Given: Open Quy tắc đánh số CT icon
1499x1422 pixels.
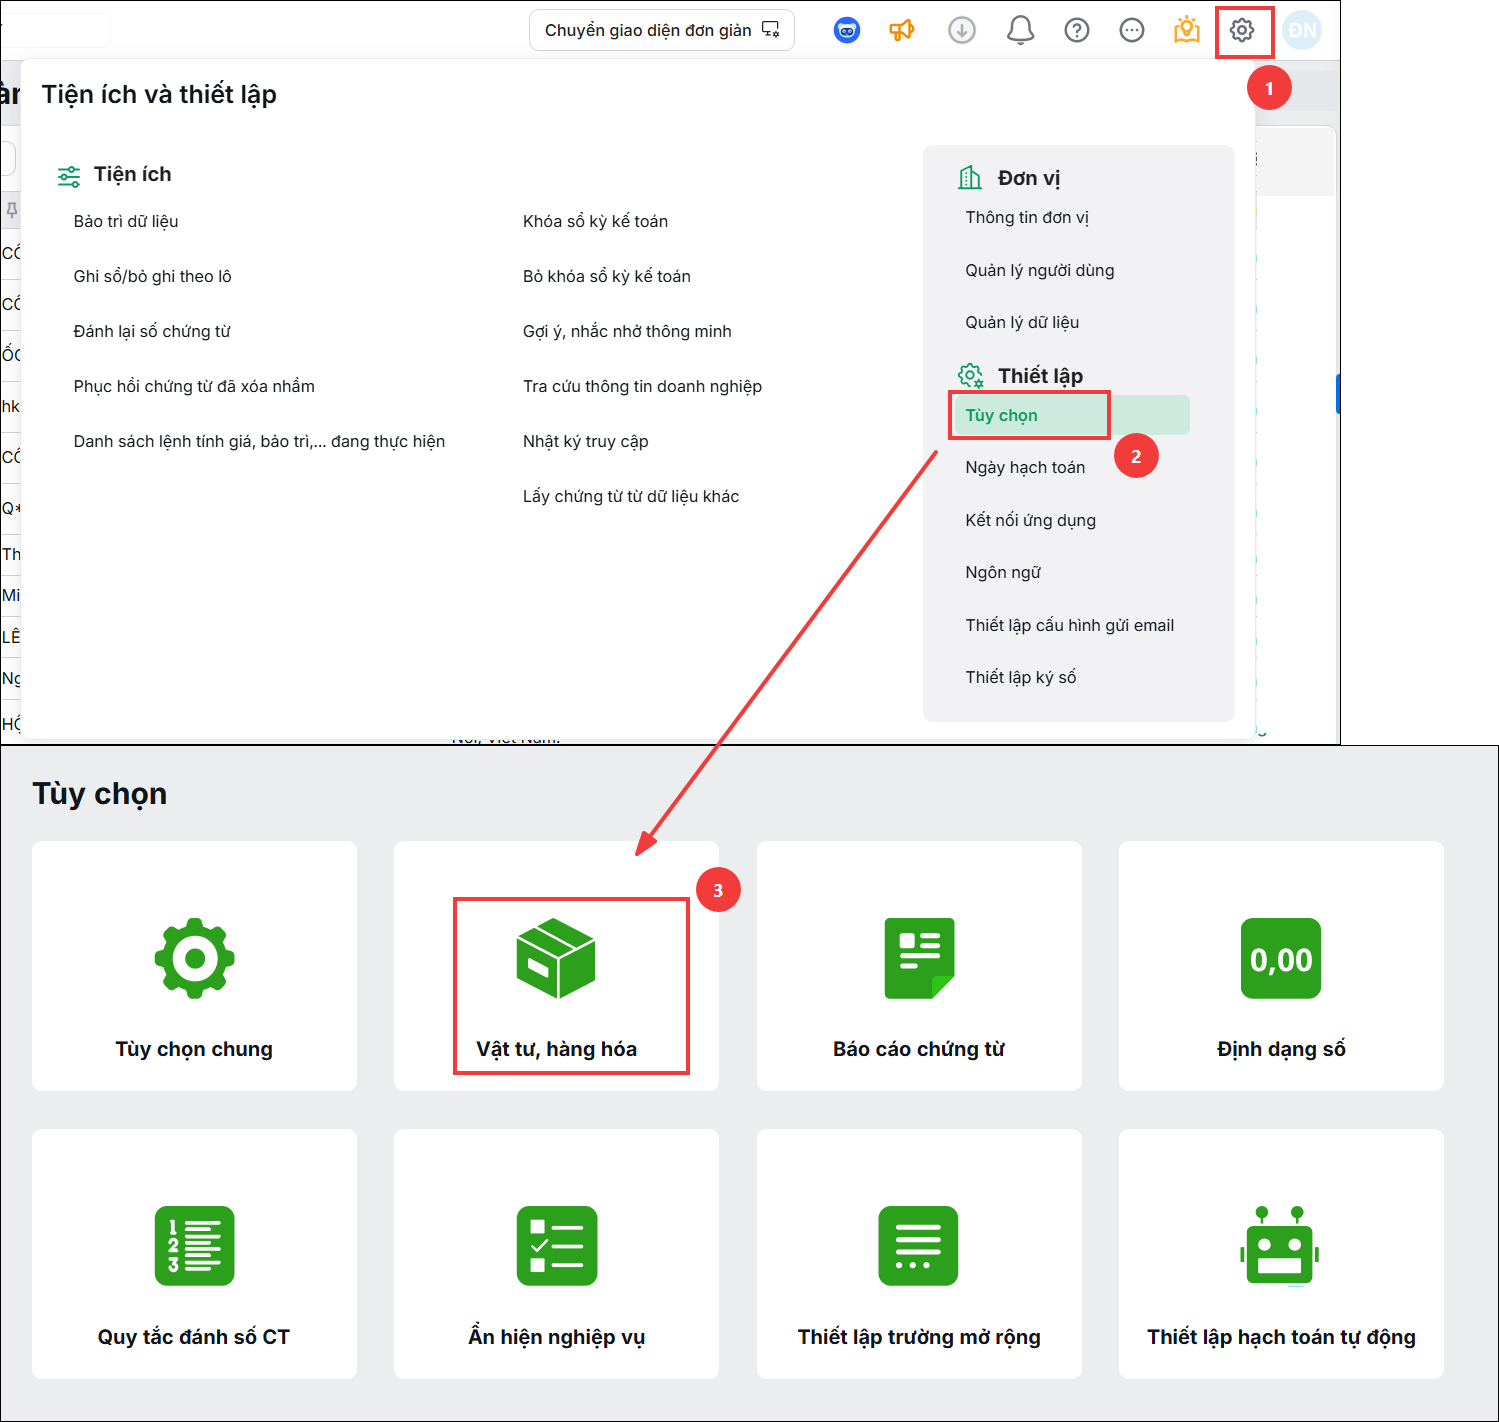Looking at the screenshot, I should click(x=194, y=1246).
